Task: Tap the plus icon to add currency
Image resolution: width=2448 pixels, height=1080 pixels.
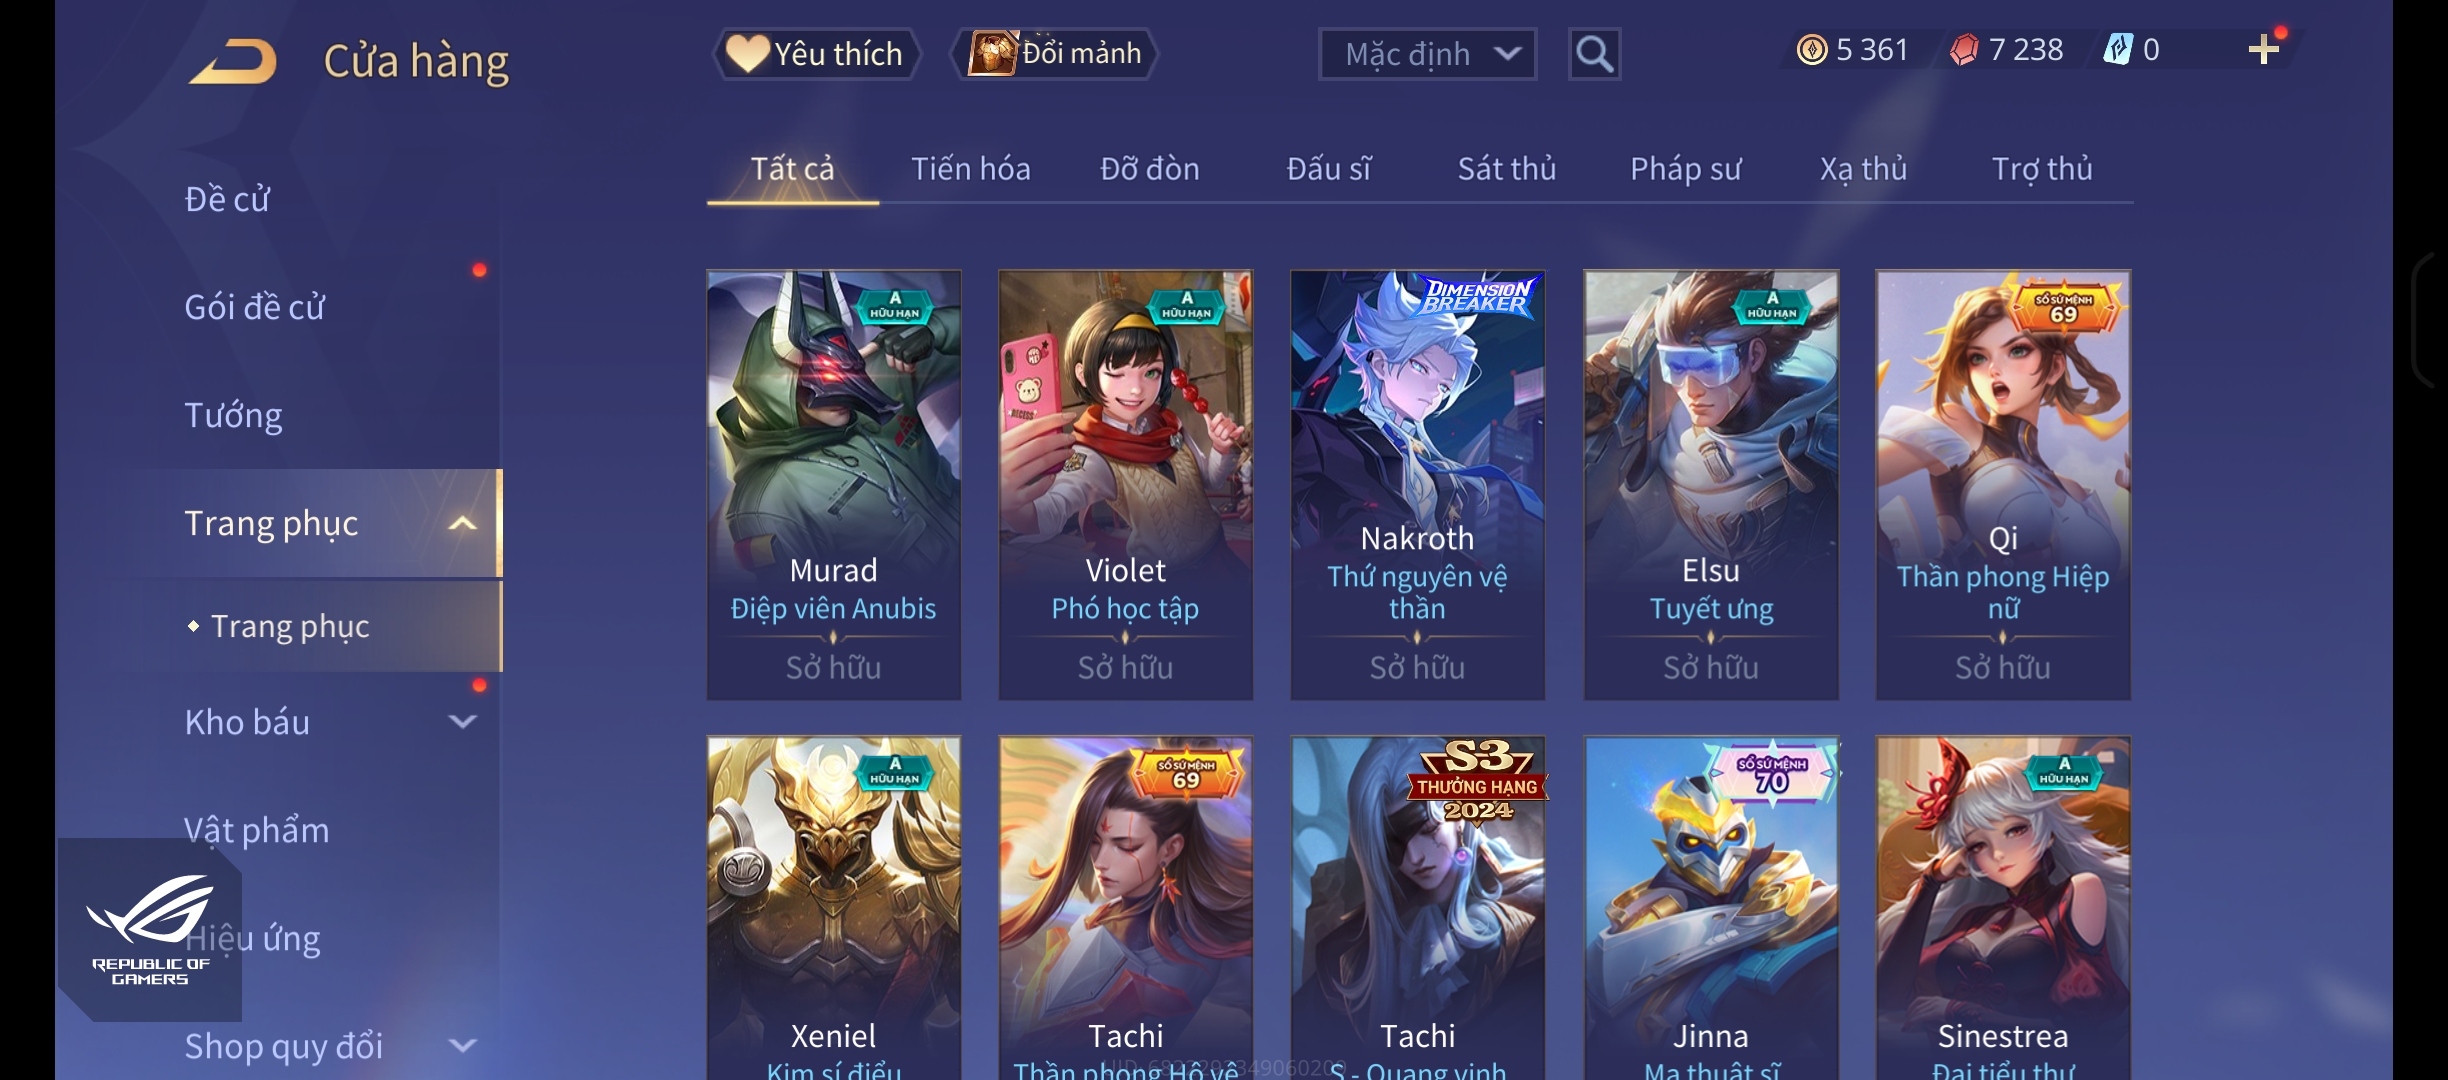Action: (x=2263, y=49)
